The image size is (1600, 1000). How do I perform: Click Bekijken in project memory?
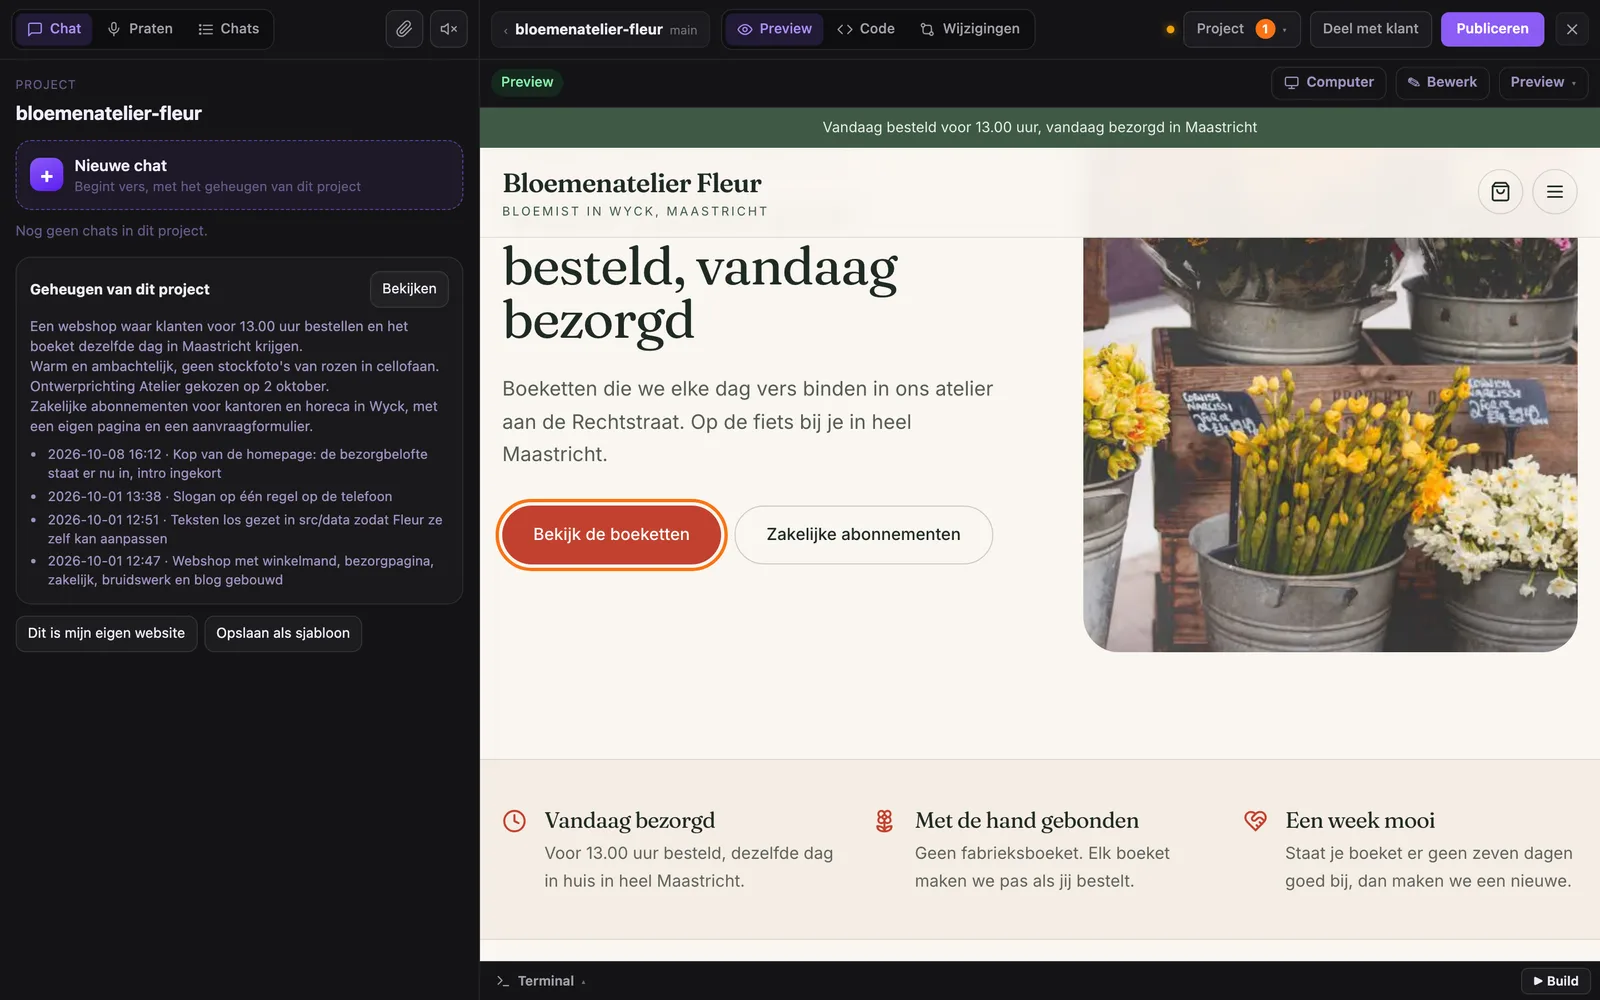click(409, 289)
